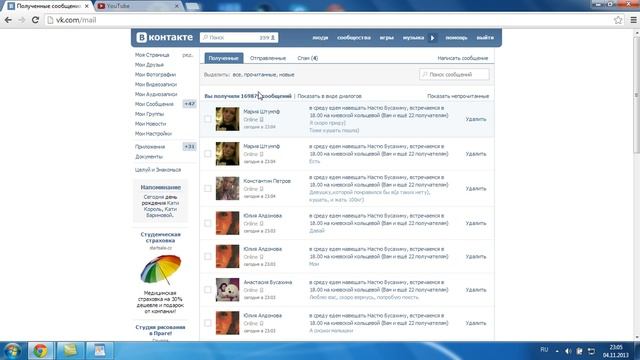Click Константин Петров avatar thumbnail
The image size is (640, 360).
[x=227, y=188]
